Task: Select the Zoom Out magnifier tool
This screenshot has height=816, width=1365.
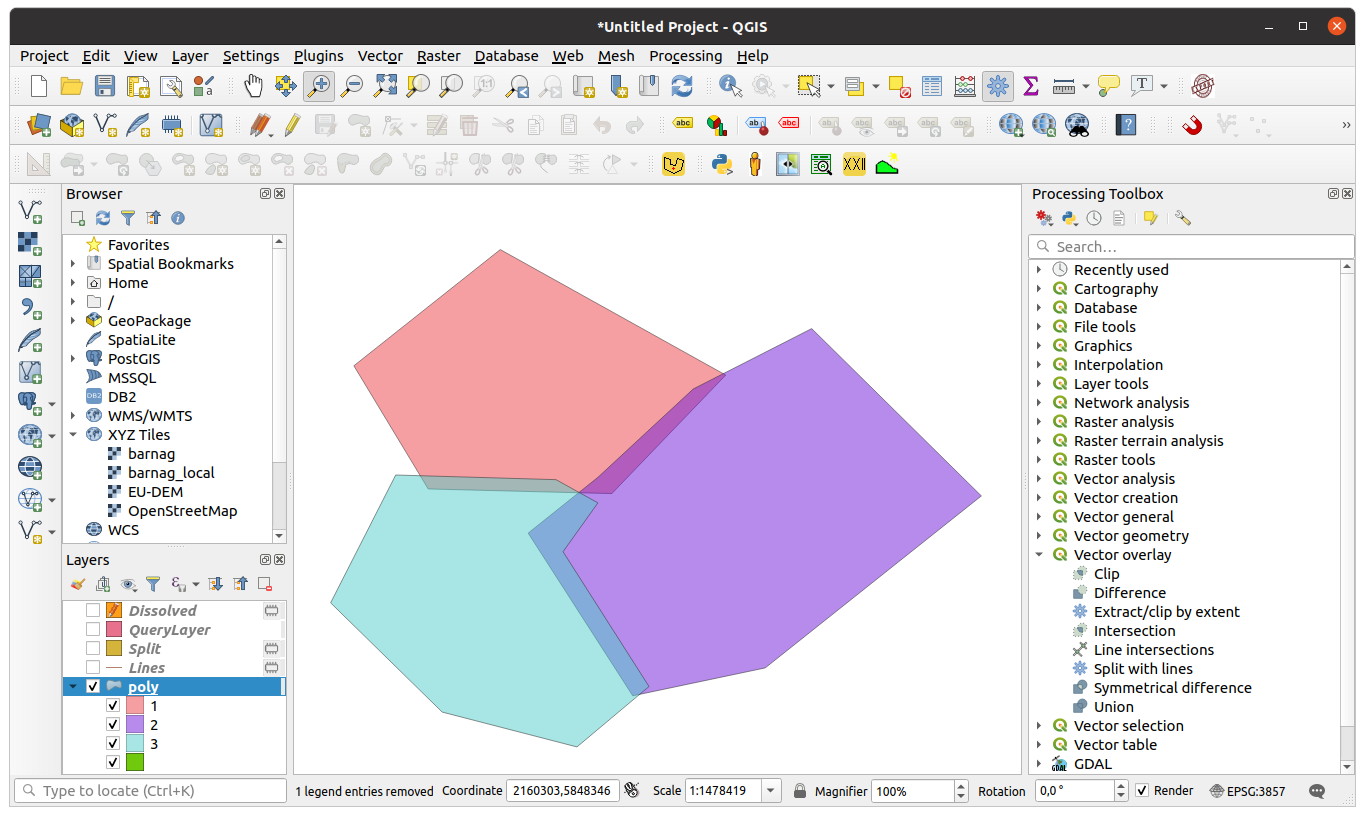Action: 351,86
